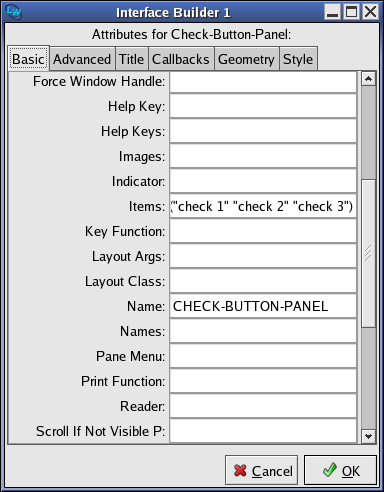The image size is (384, 492).
Task: Click the Help Key input field
Action: click(263, 106)
